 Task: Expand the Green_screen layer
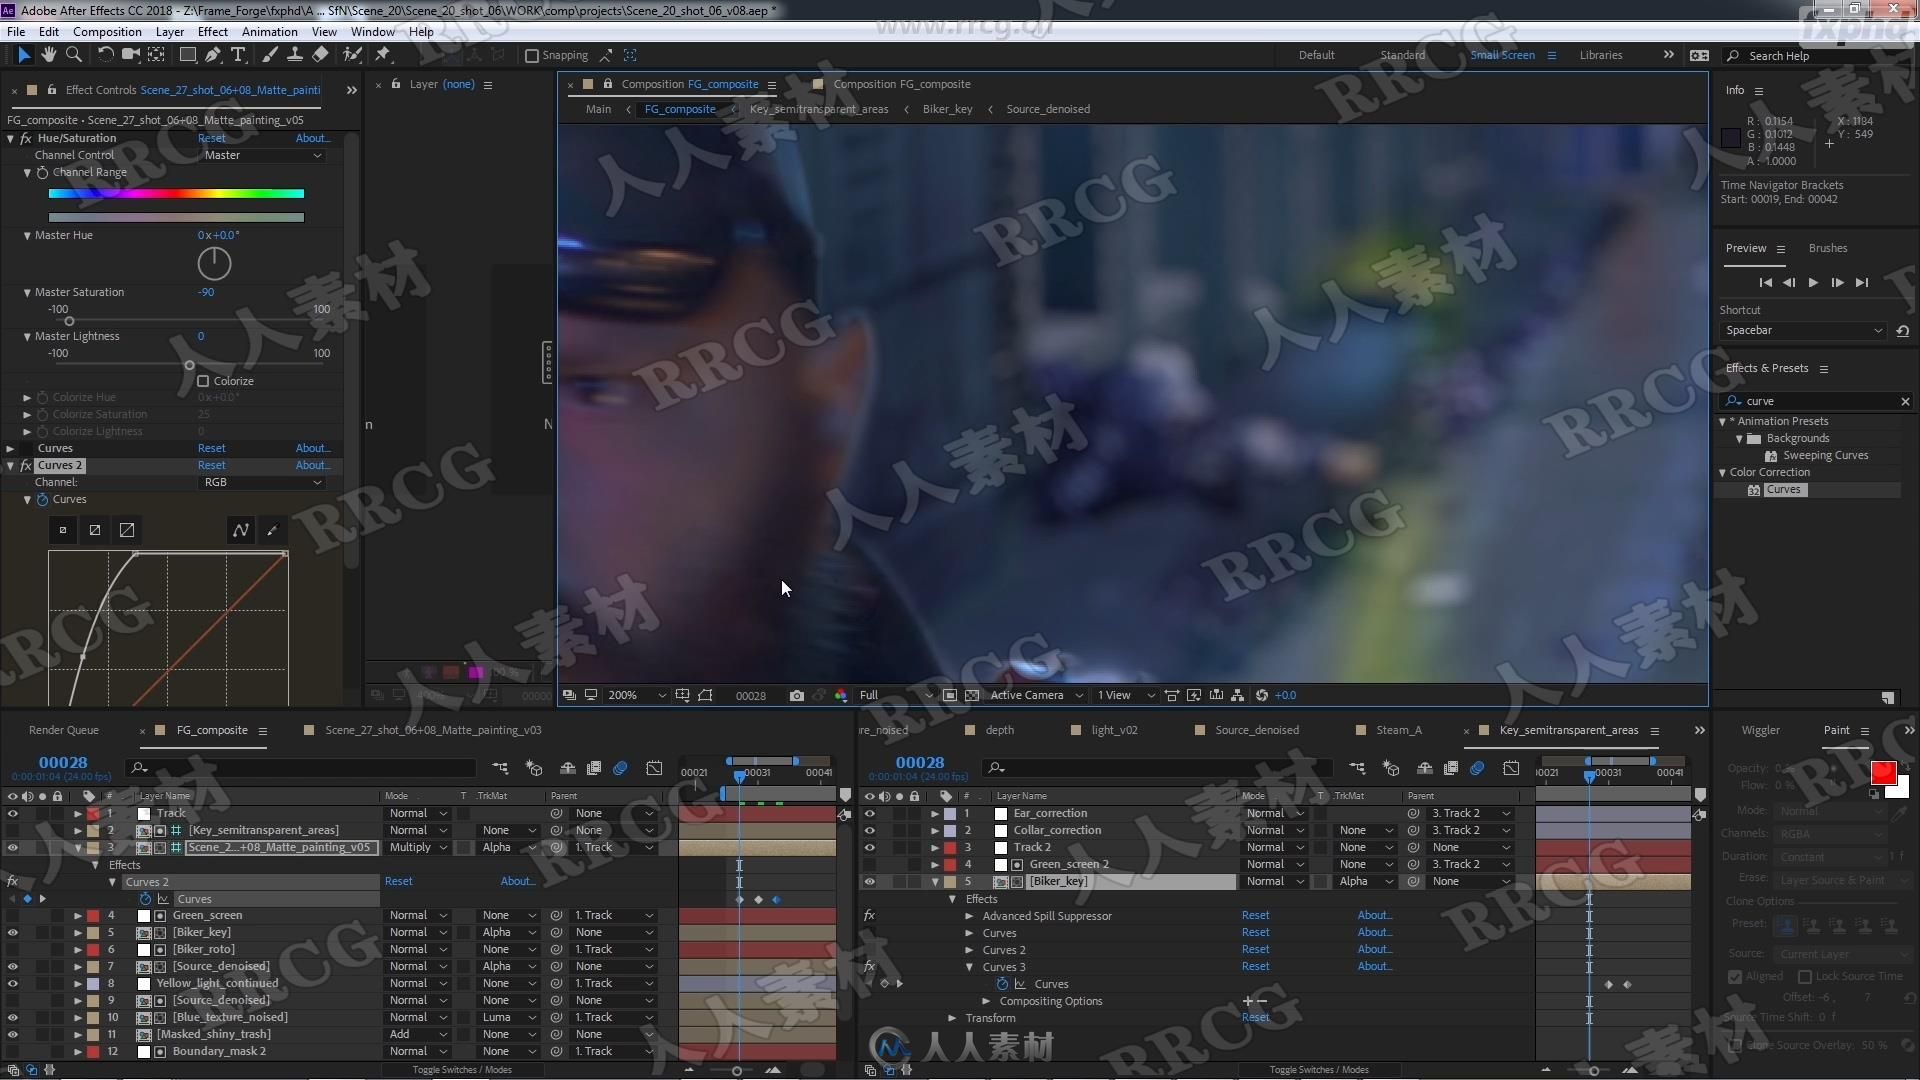(x=78, y=916)
